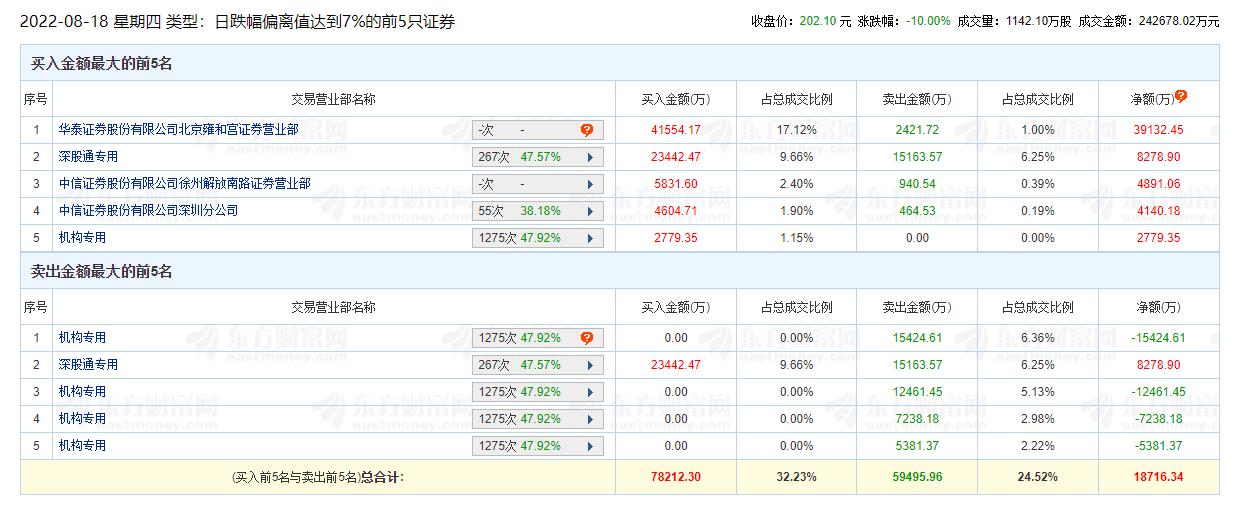
Task: Click the total share 24.52%
Action: 1038,478
